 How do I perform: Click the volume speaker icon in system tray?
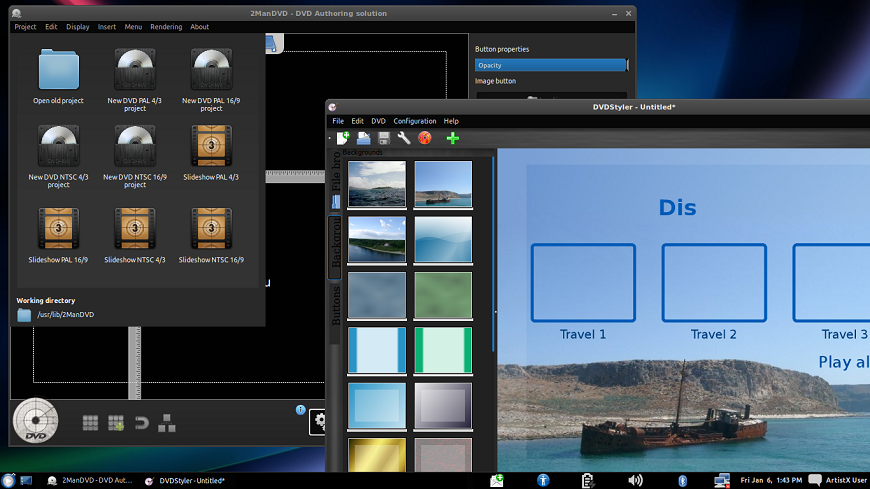pyautogui.click(x=635, y=481)
